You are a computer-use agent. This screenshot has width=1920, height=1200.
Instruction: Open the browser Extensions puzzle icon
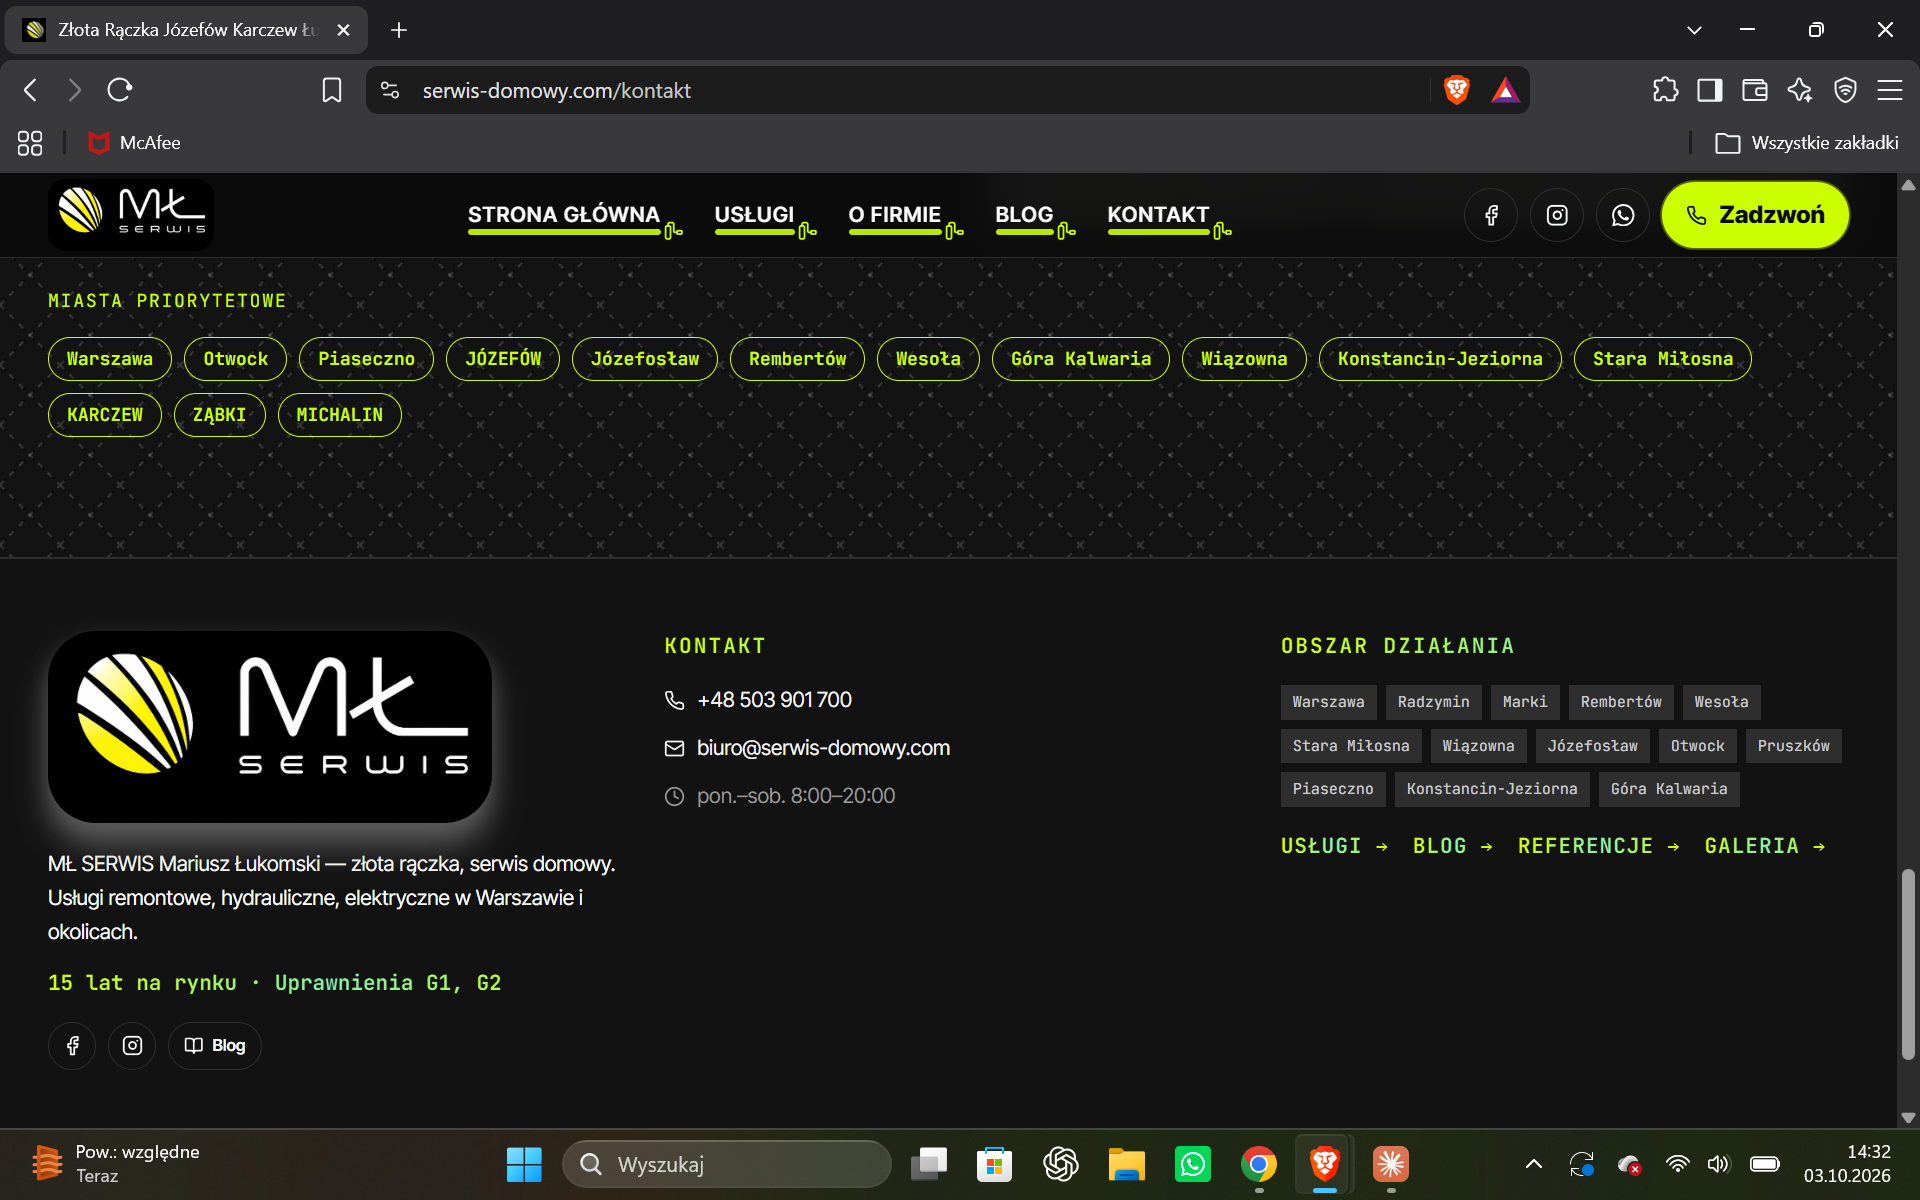pos(1665,90)
